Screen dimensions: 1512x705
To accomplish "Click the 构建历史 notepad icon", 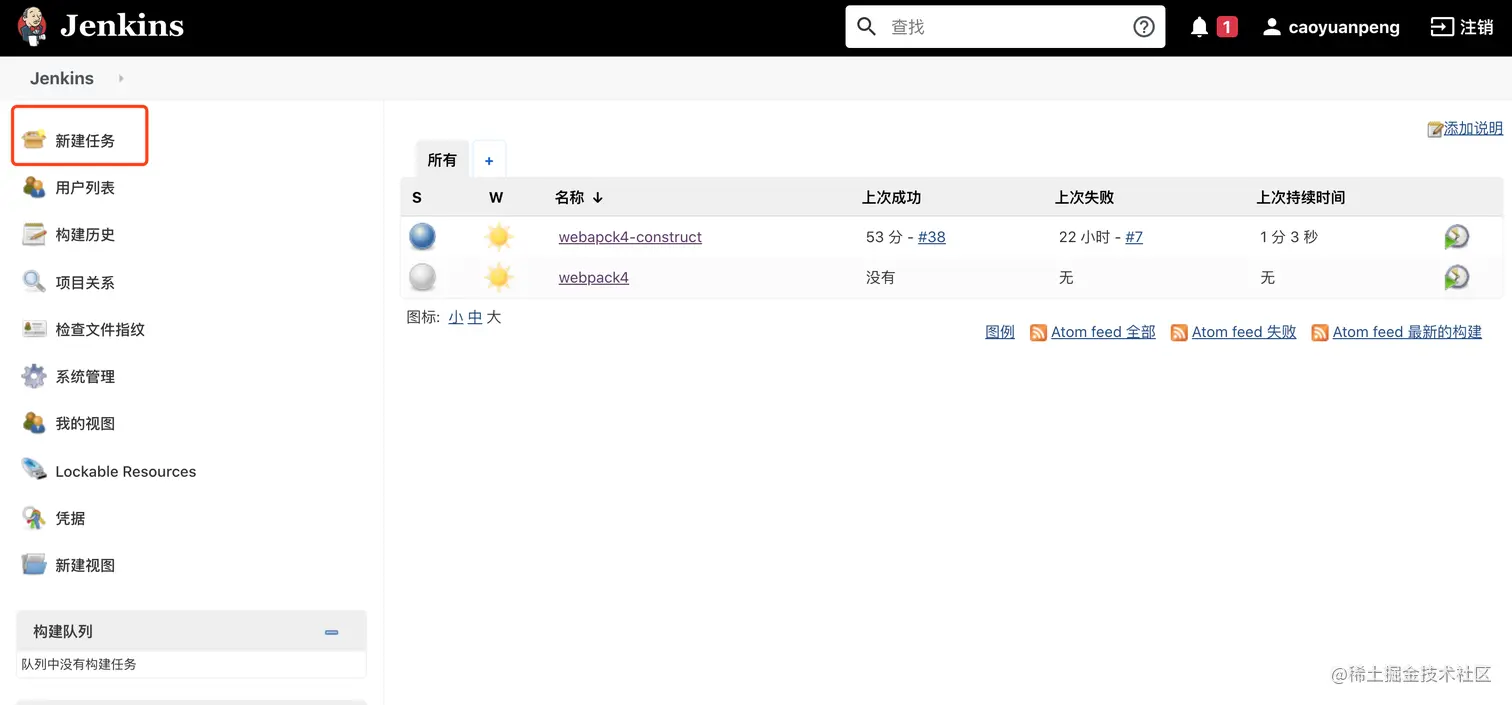I will tap(34, 234).
